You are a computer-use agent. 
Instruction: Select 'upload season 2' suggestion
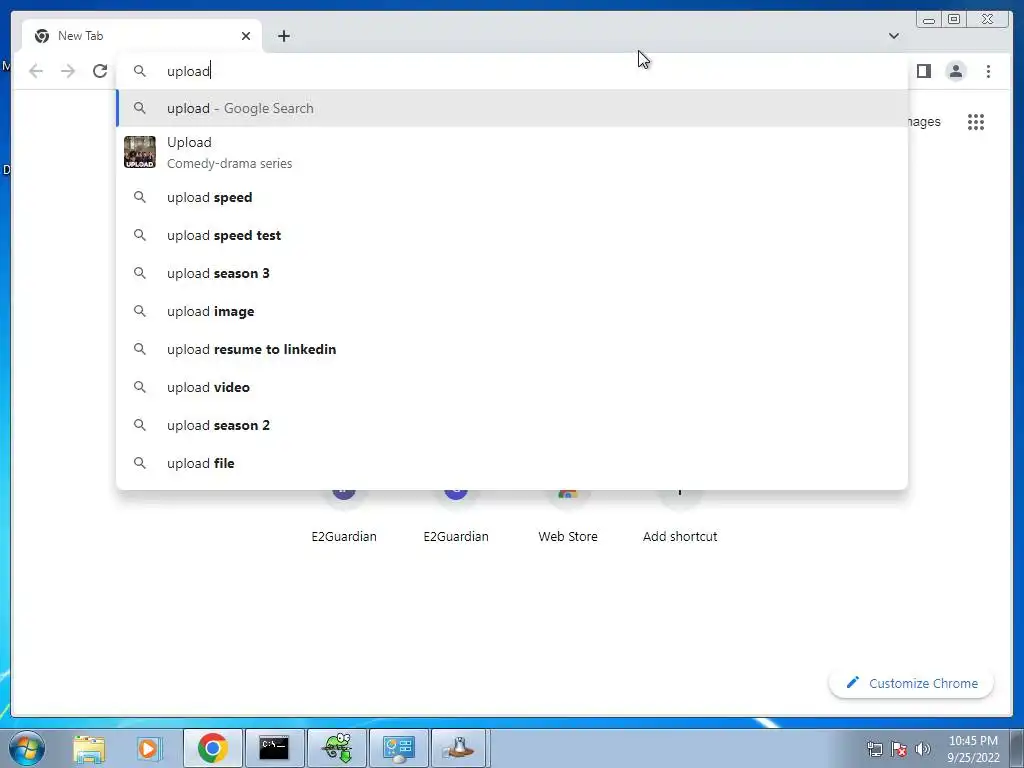click(513, 425)
